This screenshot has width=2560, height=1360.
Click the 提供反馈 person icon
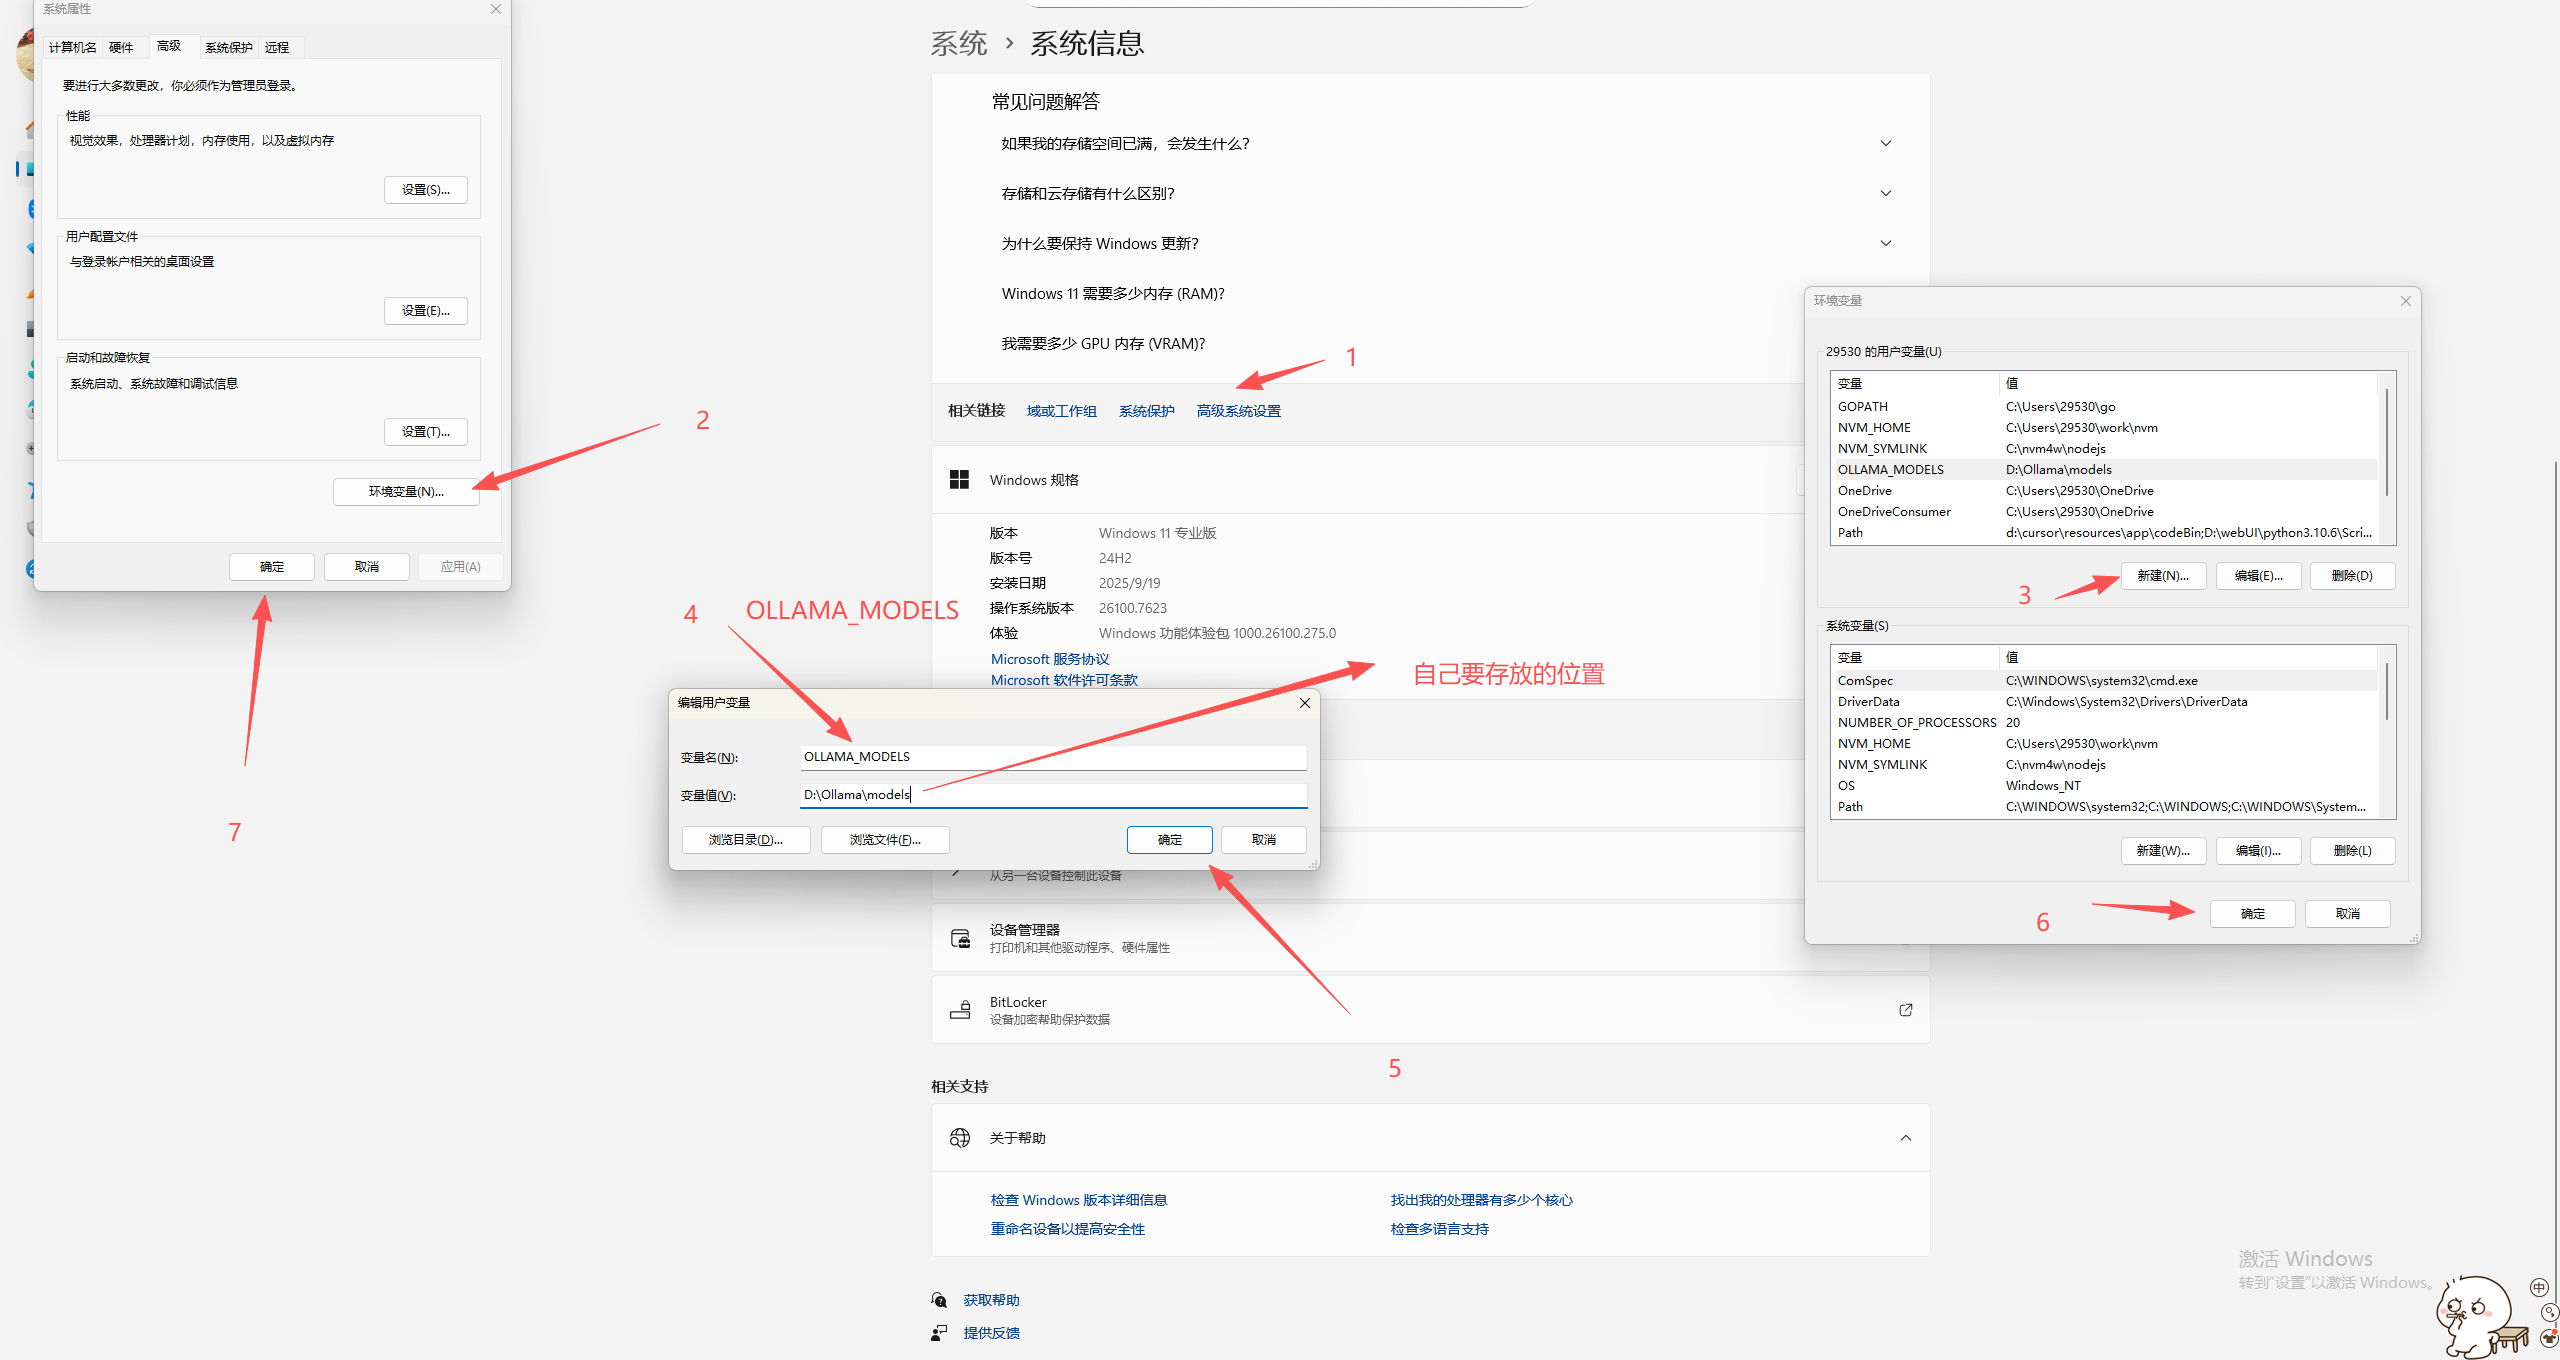click(x=939, y=1333)
